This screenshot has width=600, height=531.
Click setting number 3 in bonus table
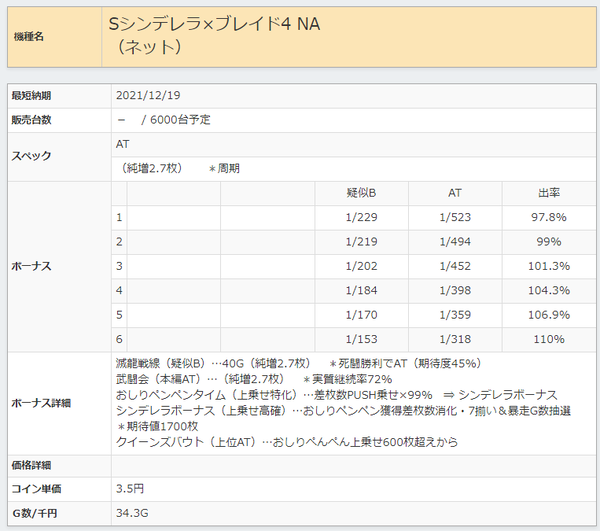click(x=119, y=266)
